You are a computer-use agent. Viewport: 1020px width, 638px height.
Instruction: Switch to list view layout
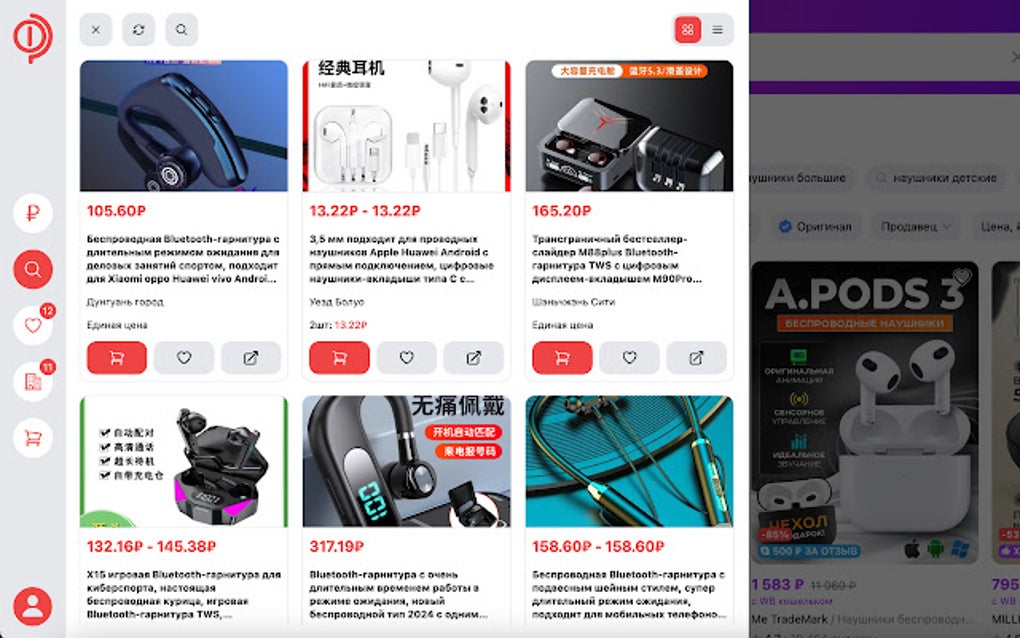718,29
